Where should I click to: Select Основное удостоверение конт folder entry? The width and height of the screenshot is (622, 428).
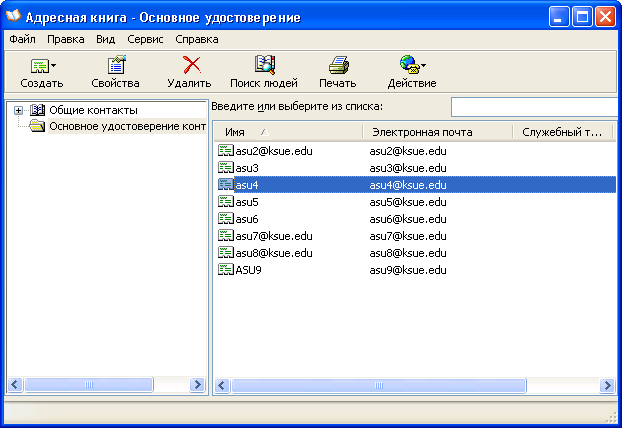tap(127, 126)
